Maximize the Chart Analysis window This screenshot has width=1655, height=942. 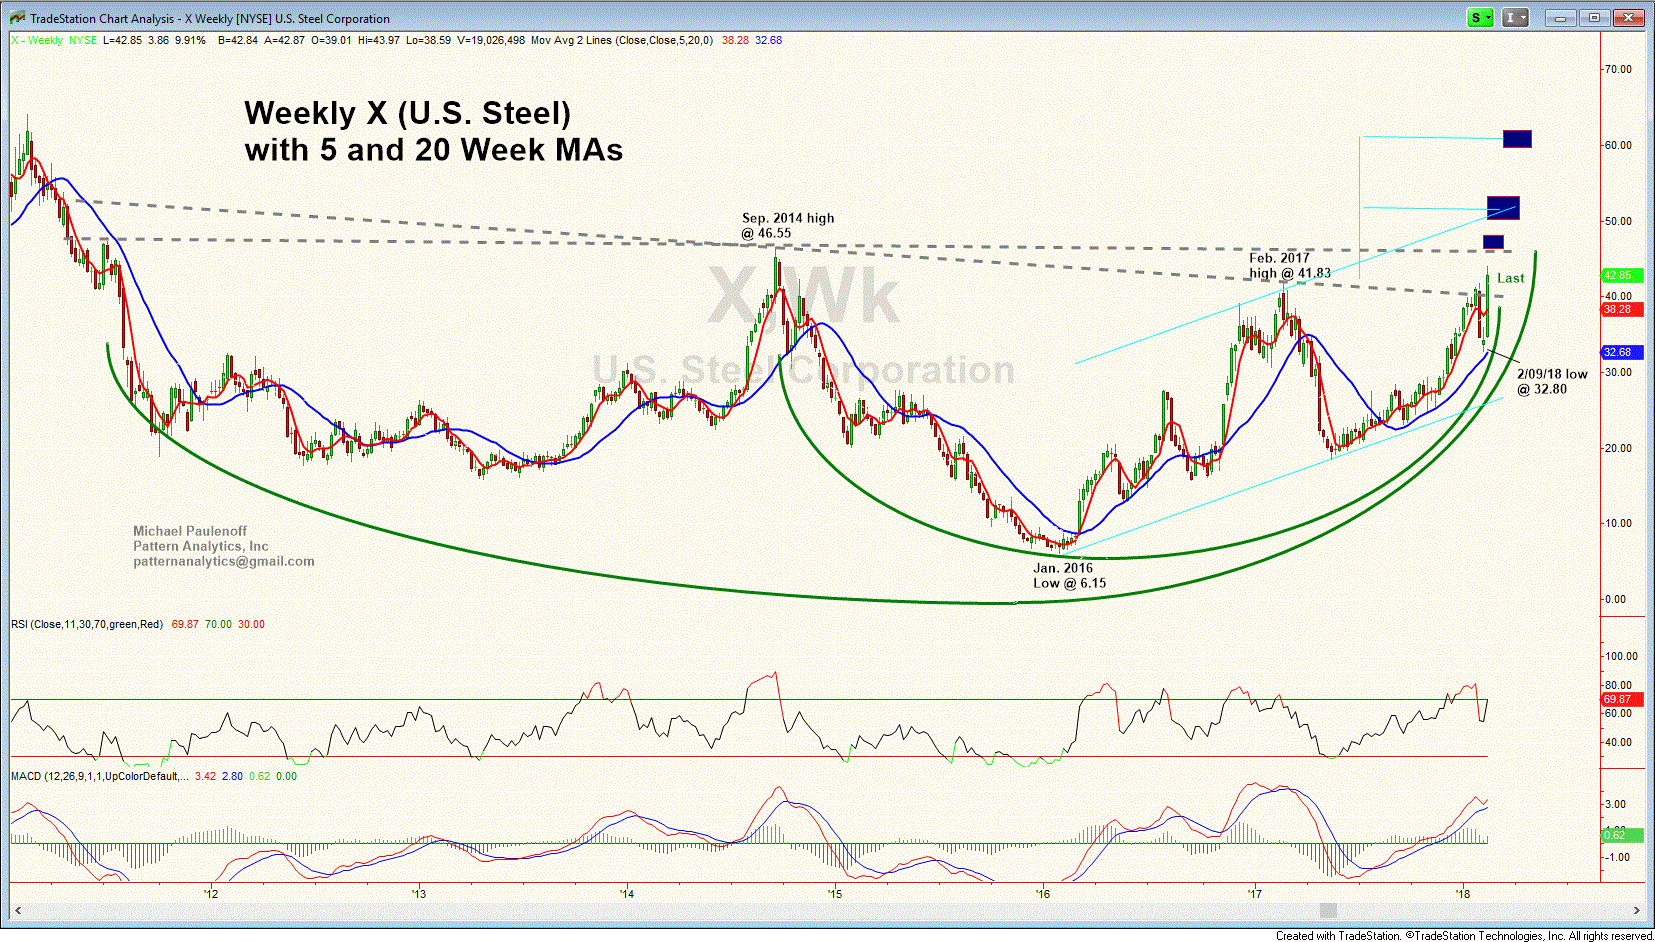point(1594,18)
